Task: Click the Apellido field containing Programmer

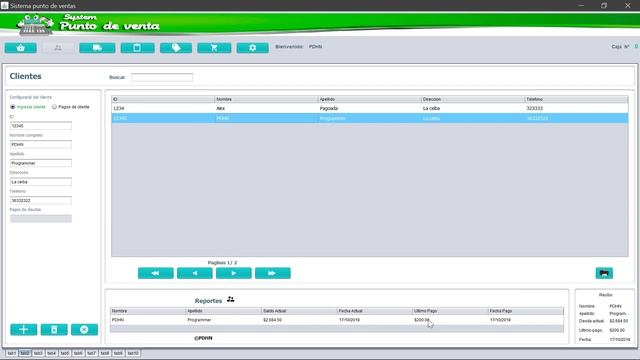Action: click(x=41, y=163)
